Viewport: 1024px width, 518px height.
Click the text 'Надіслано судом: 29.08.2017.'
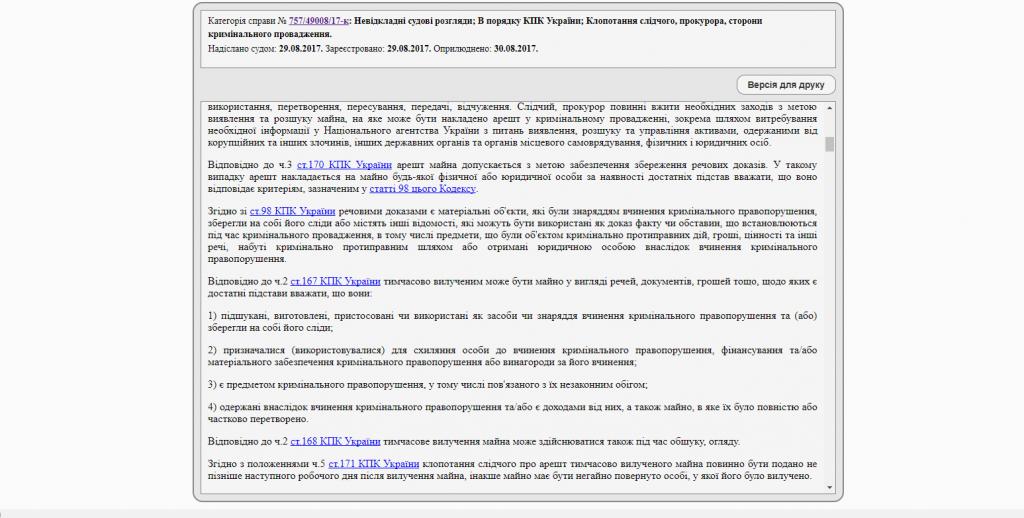(x=265, y=49)
